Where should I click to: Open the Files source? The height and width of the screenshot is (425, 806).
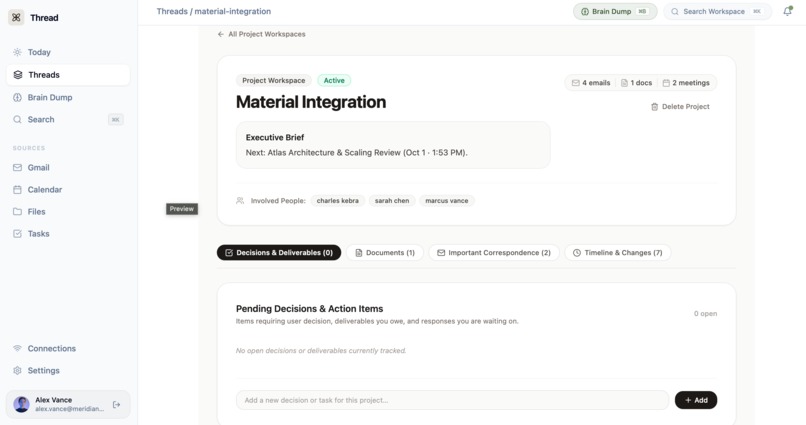point(68,212)
